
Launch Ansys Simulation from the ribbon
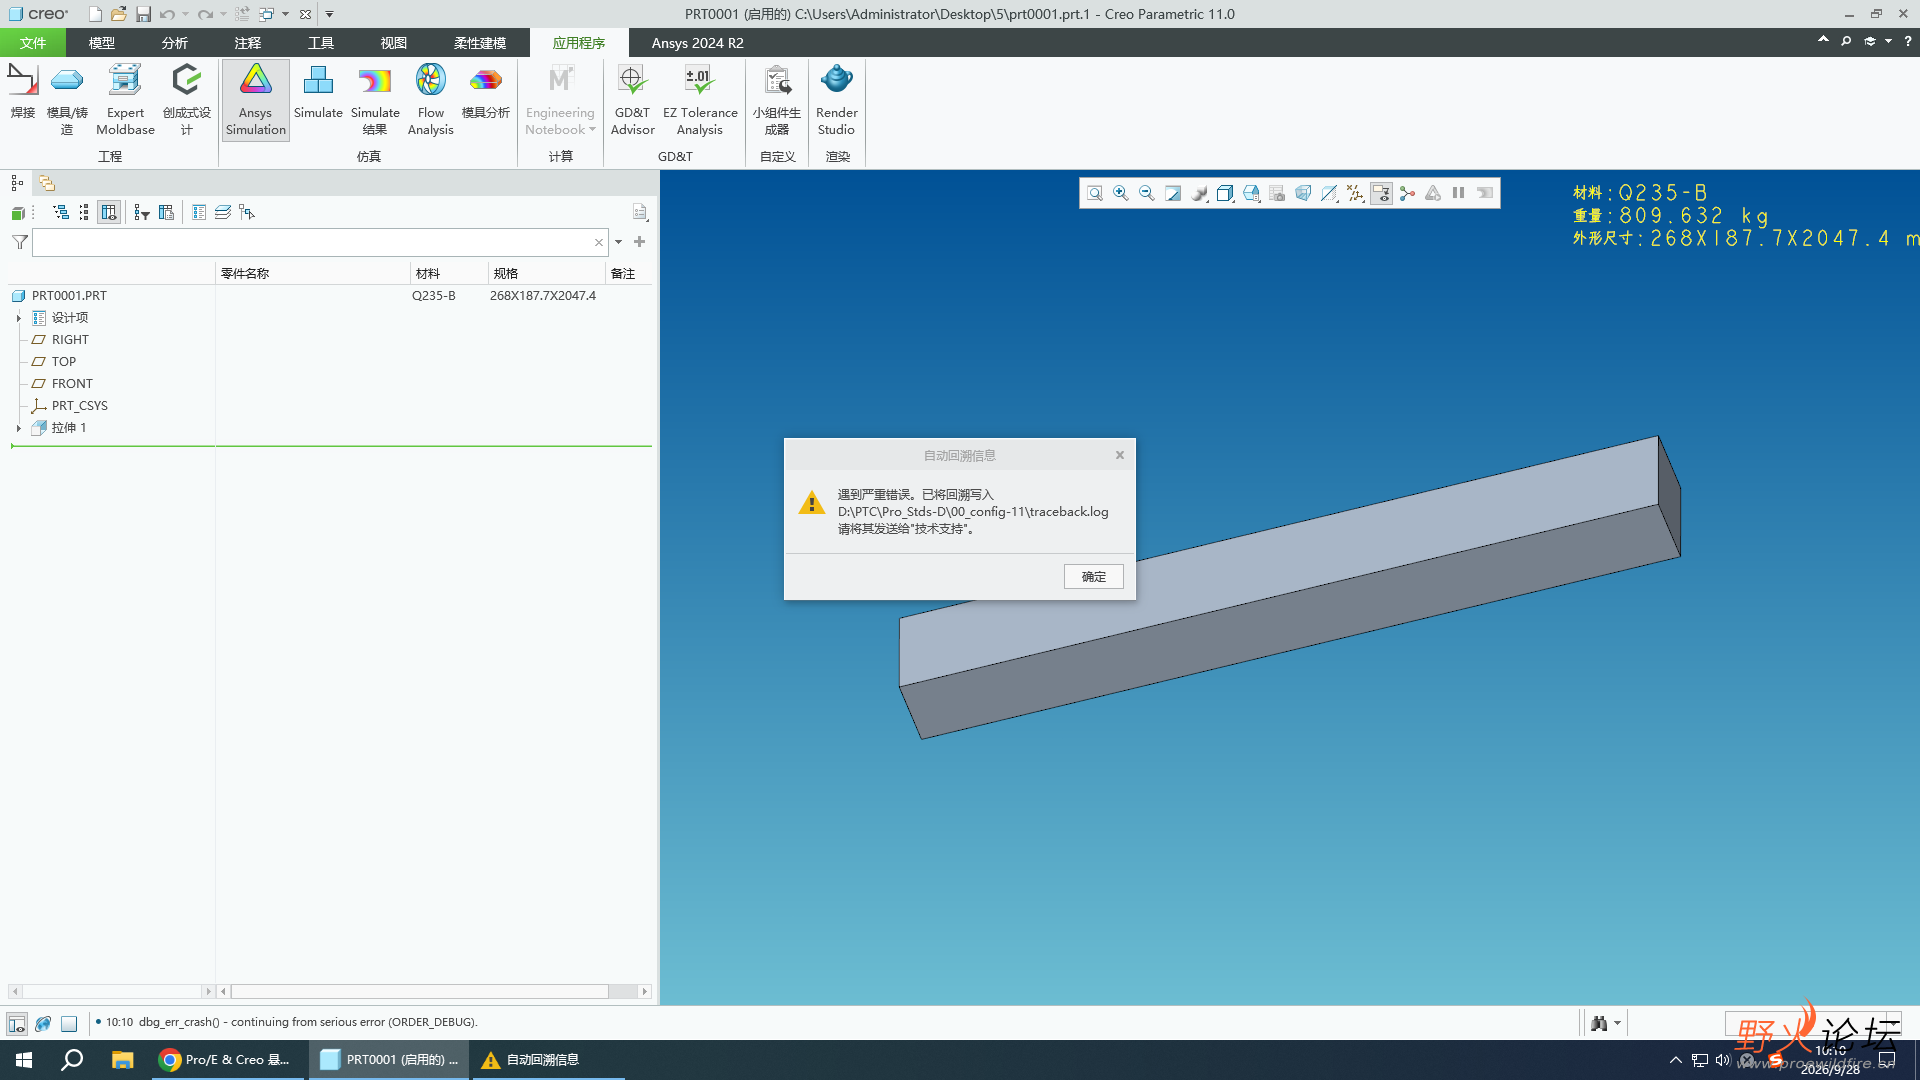pos(255,99)
